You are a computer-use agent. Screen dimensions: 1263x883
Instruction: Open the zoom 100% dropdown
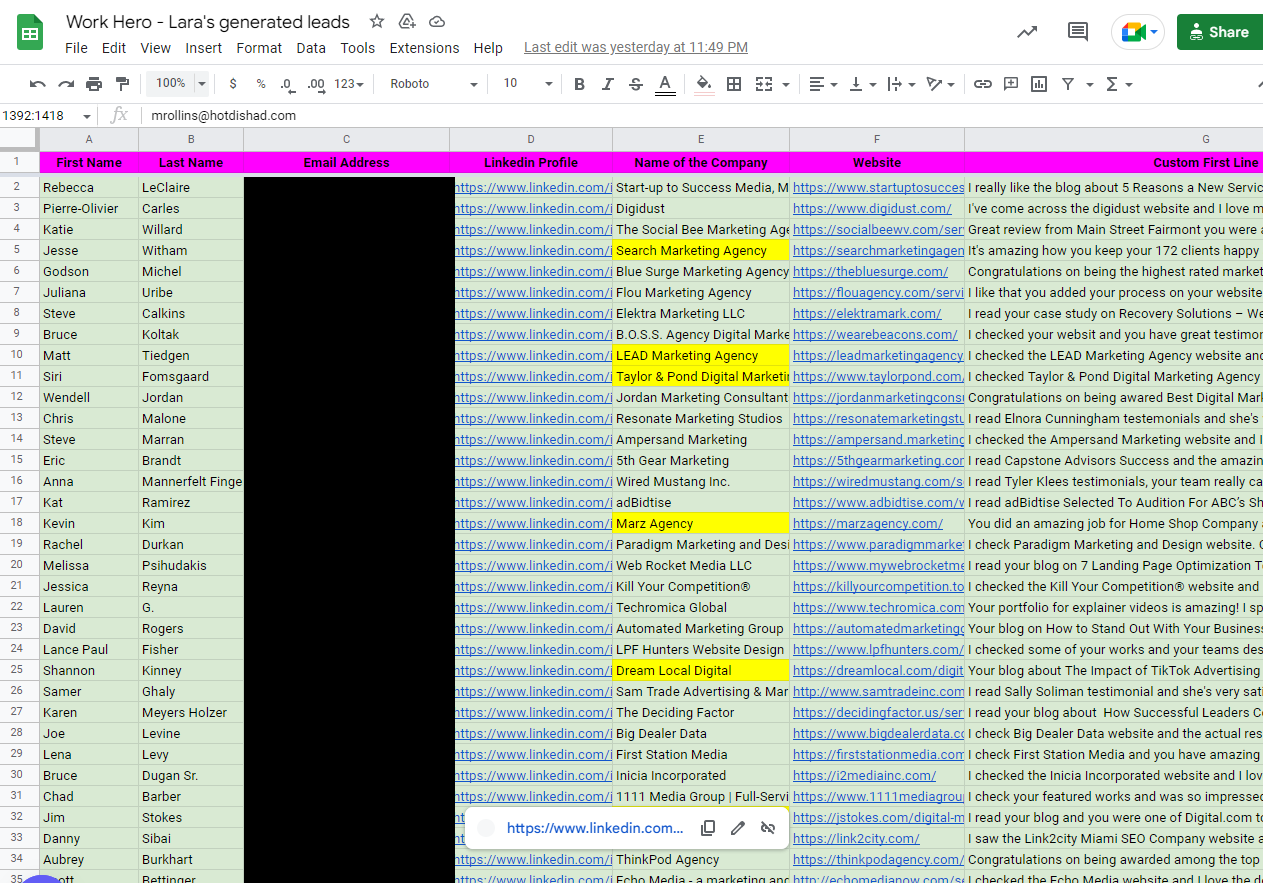[x=178, y=84]
